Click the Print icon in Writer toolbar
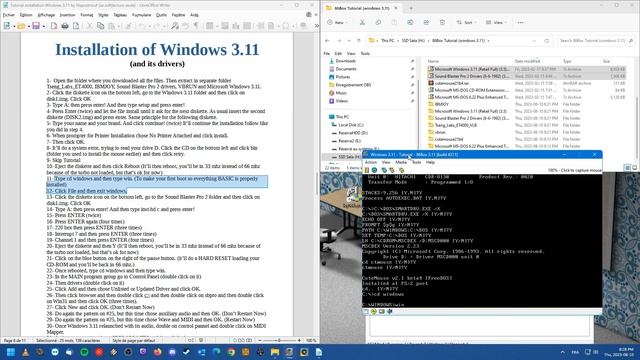Screen dimensions: 640x360 pyautogui.click(x=65, y=26)
